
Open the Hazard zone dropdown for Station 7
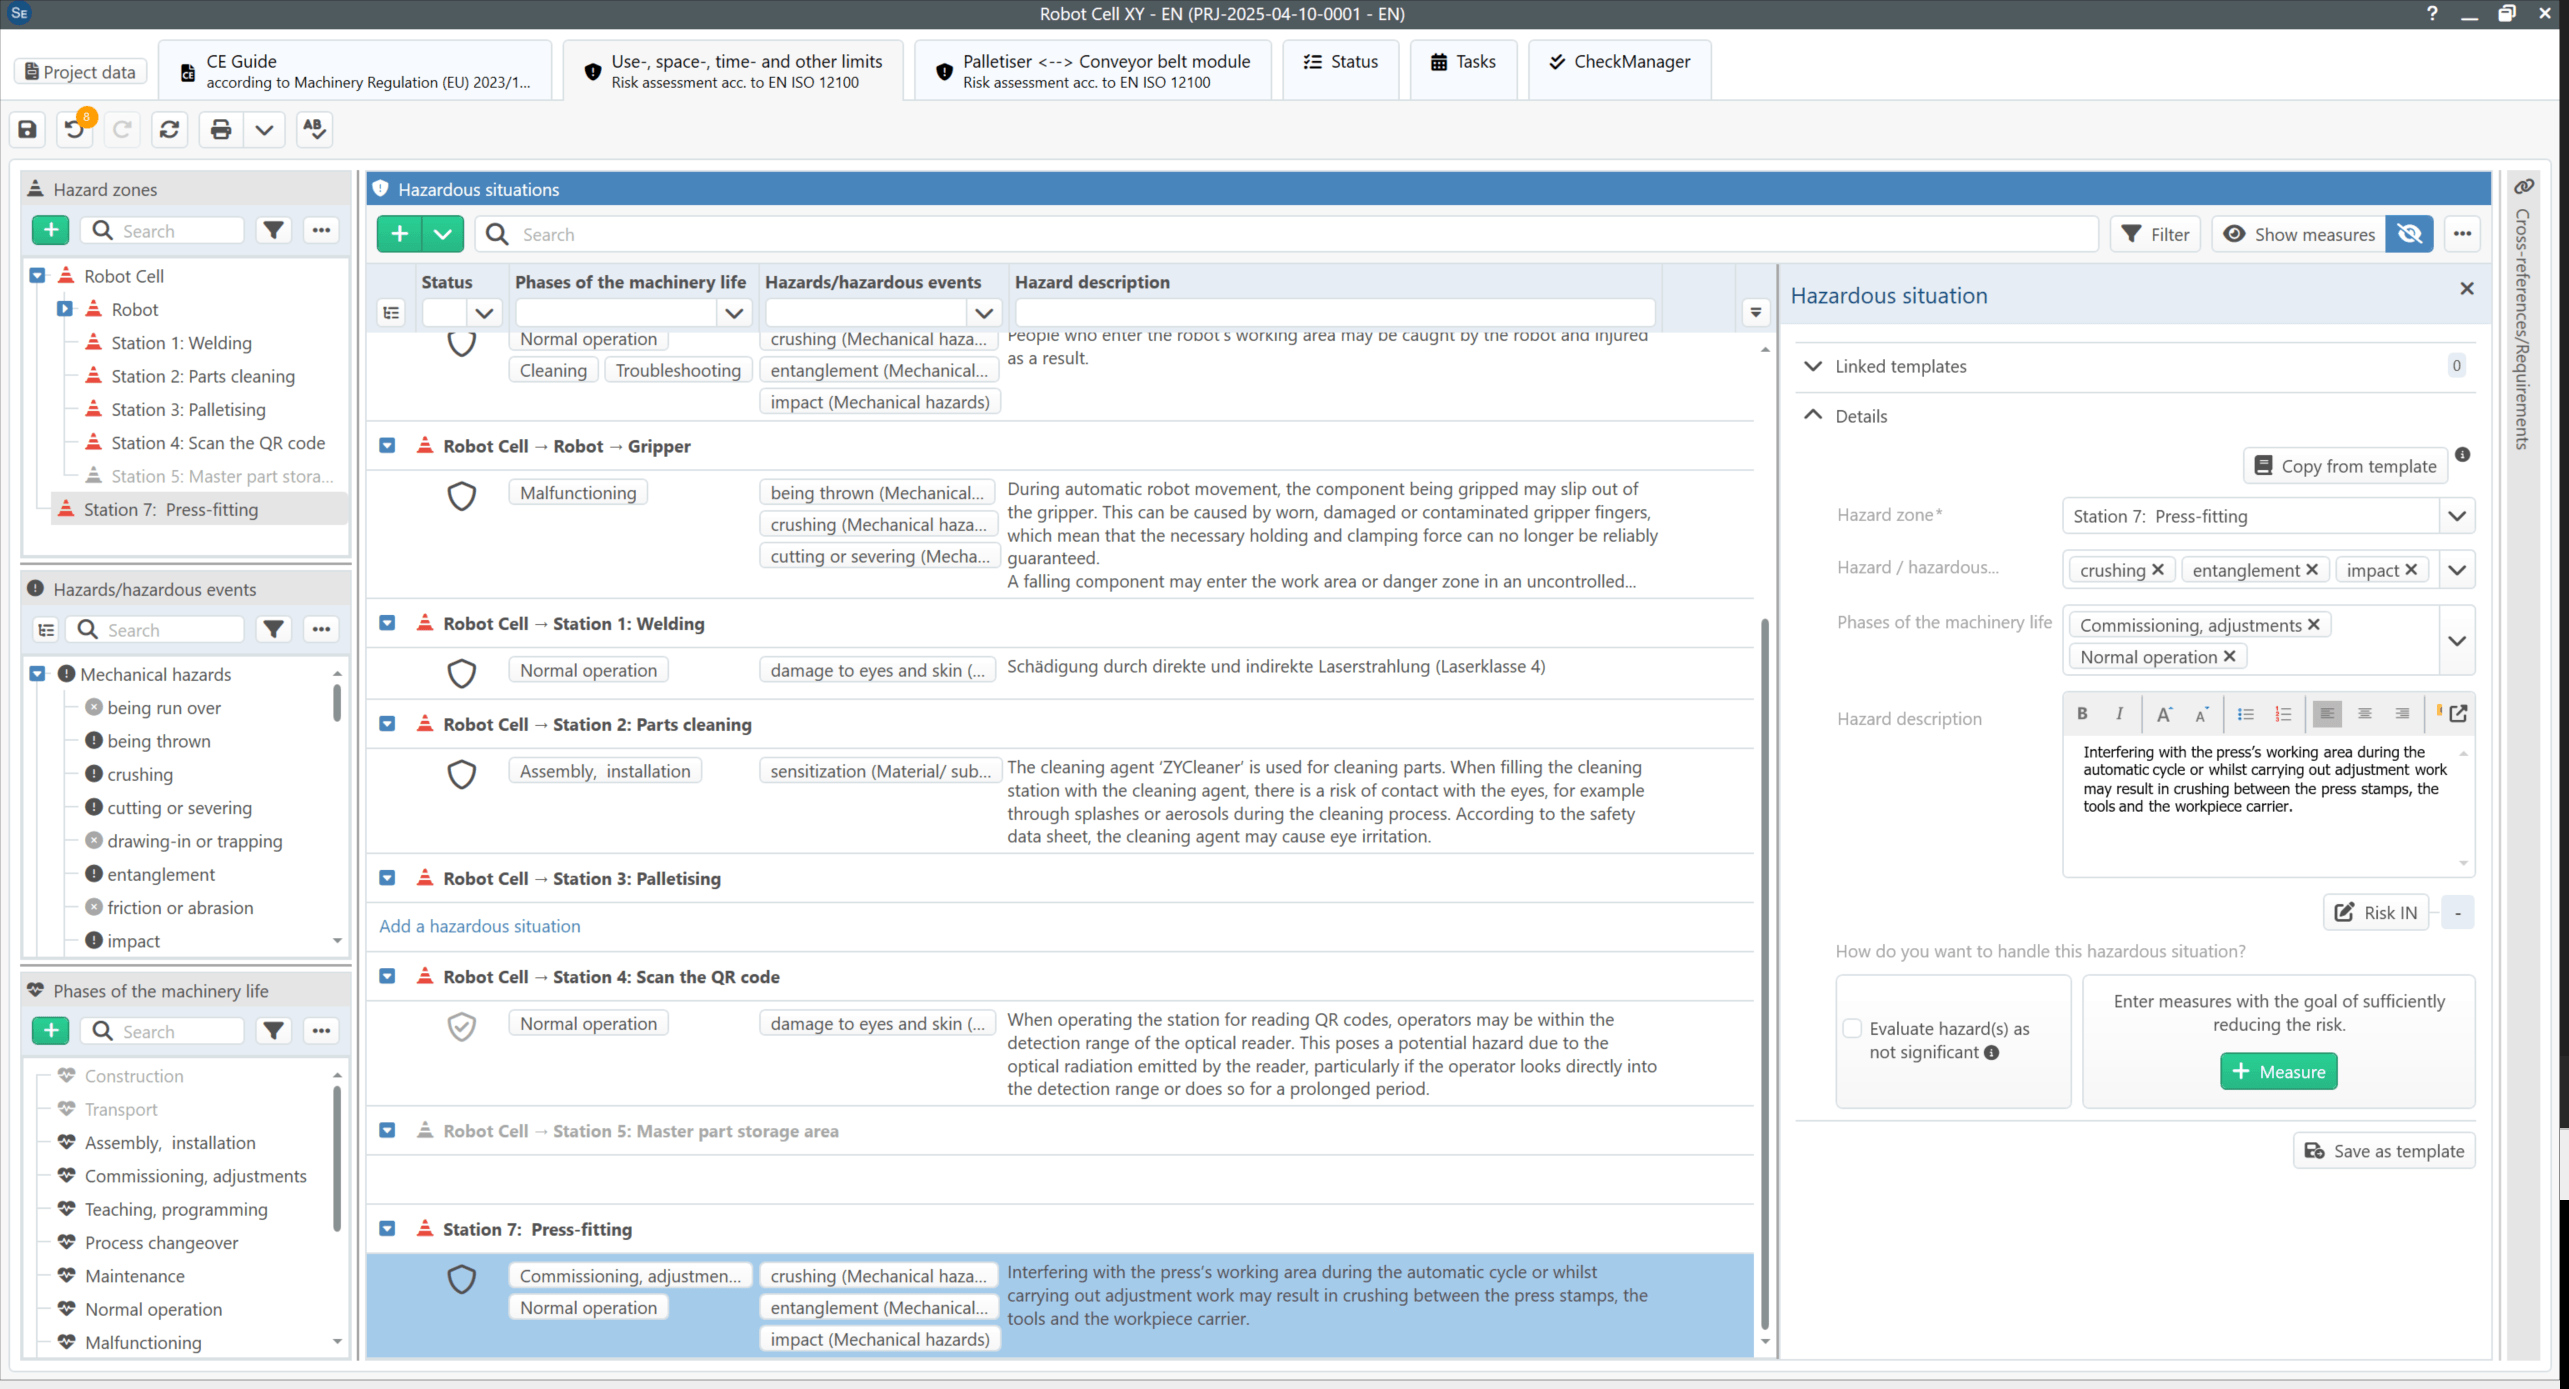(2457, 516)
